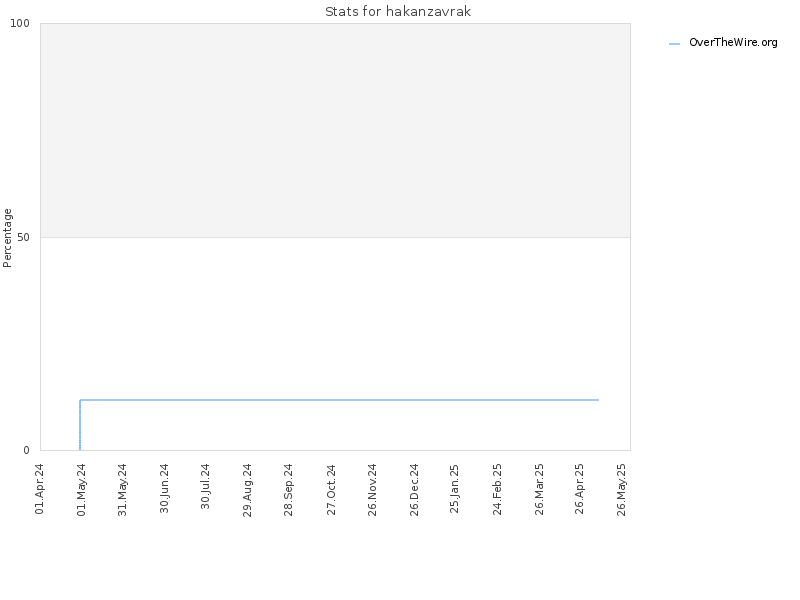Screen dimensions: 800x600
Task: Click the Percentage axis title
Action: 7,238
